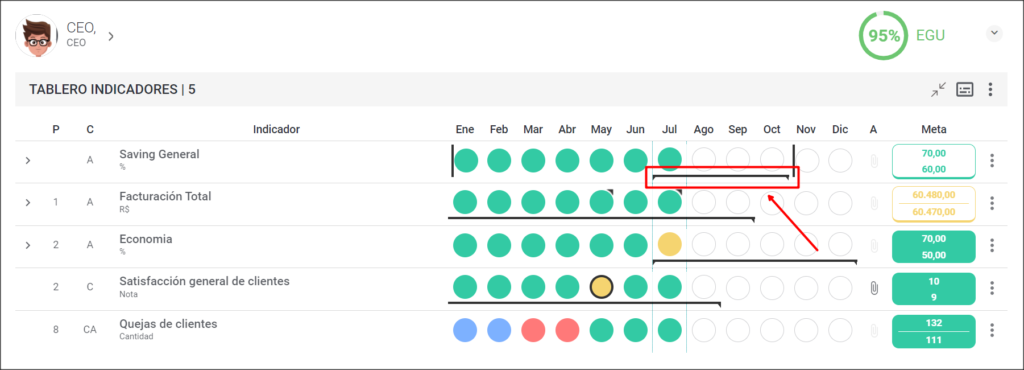Select blue Ene dot for Quejas de clientes
The height and width of the screenshot is (370, 1024).
click(x=465, y=330)
